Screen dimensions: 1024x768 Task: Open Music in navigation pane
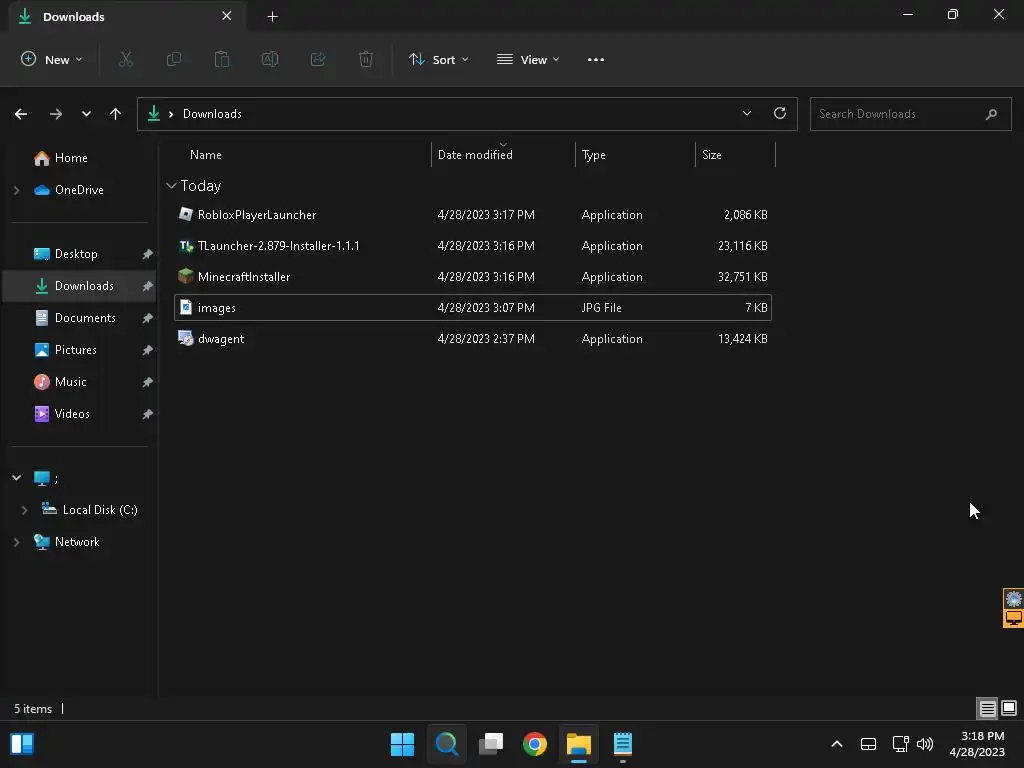click(71, 382)
